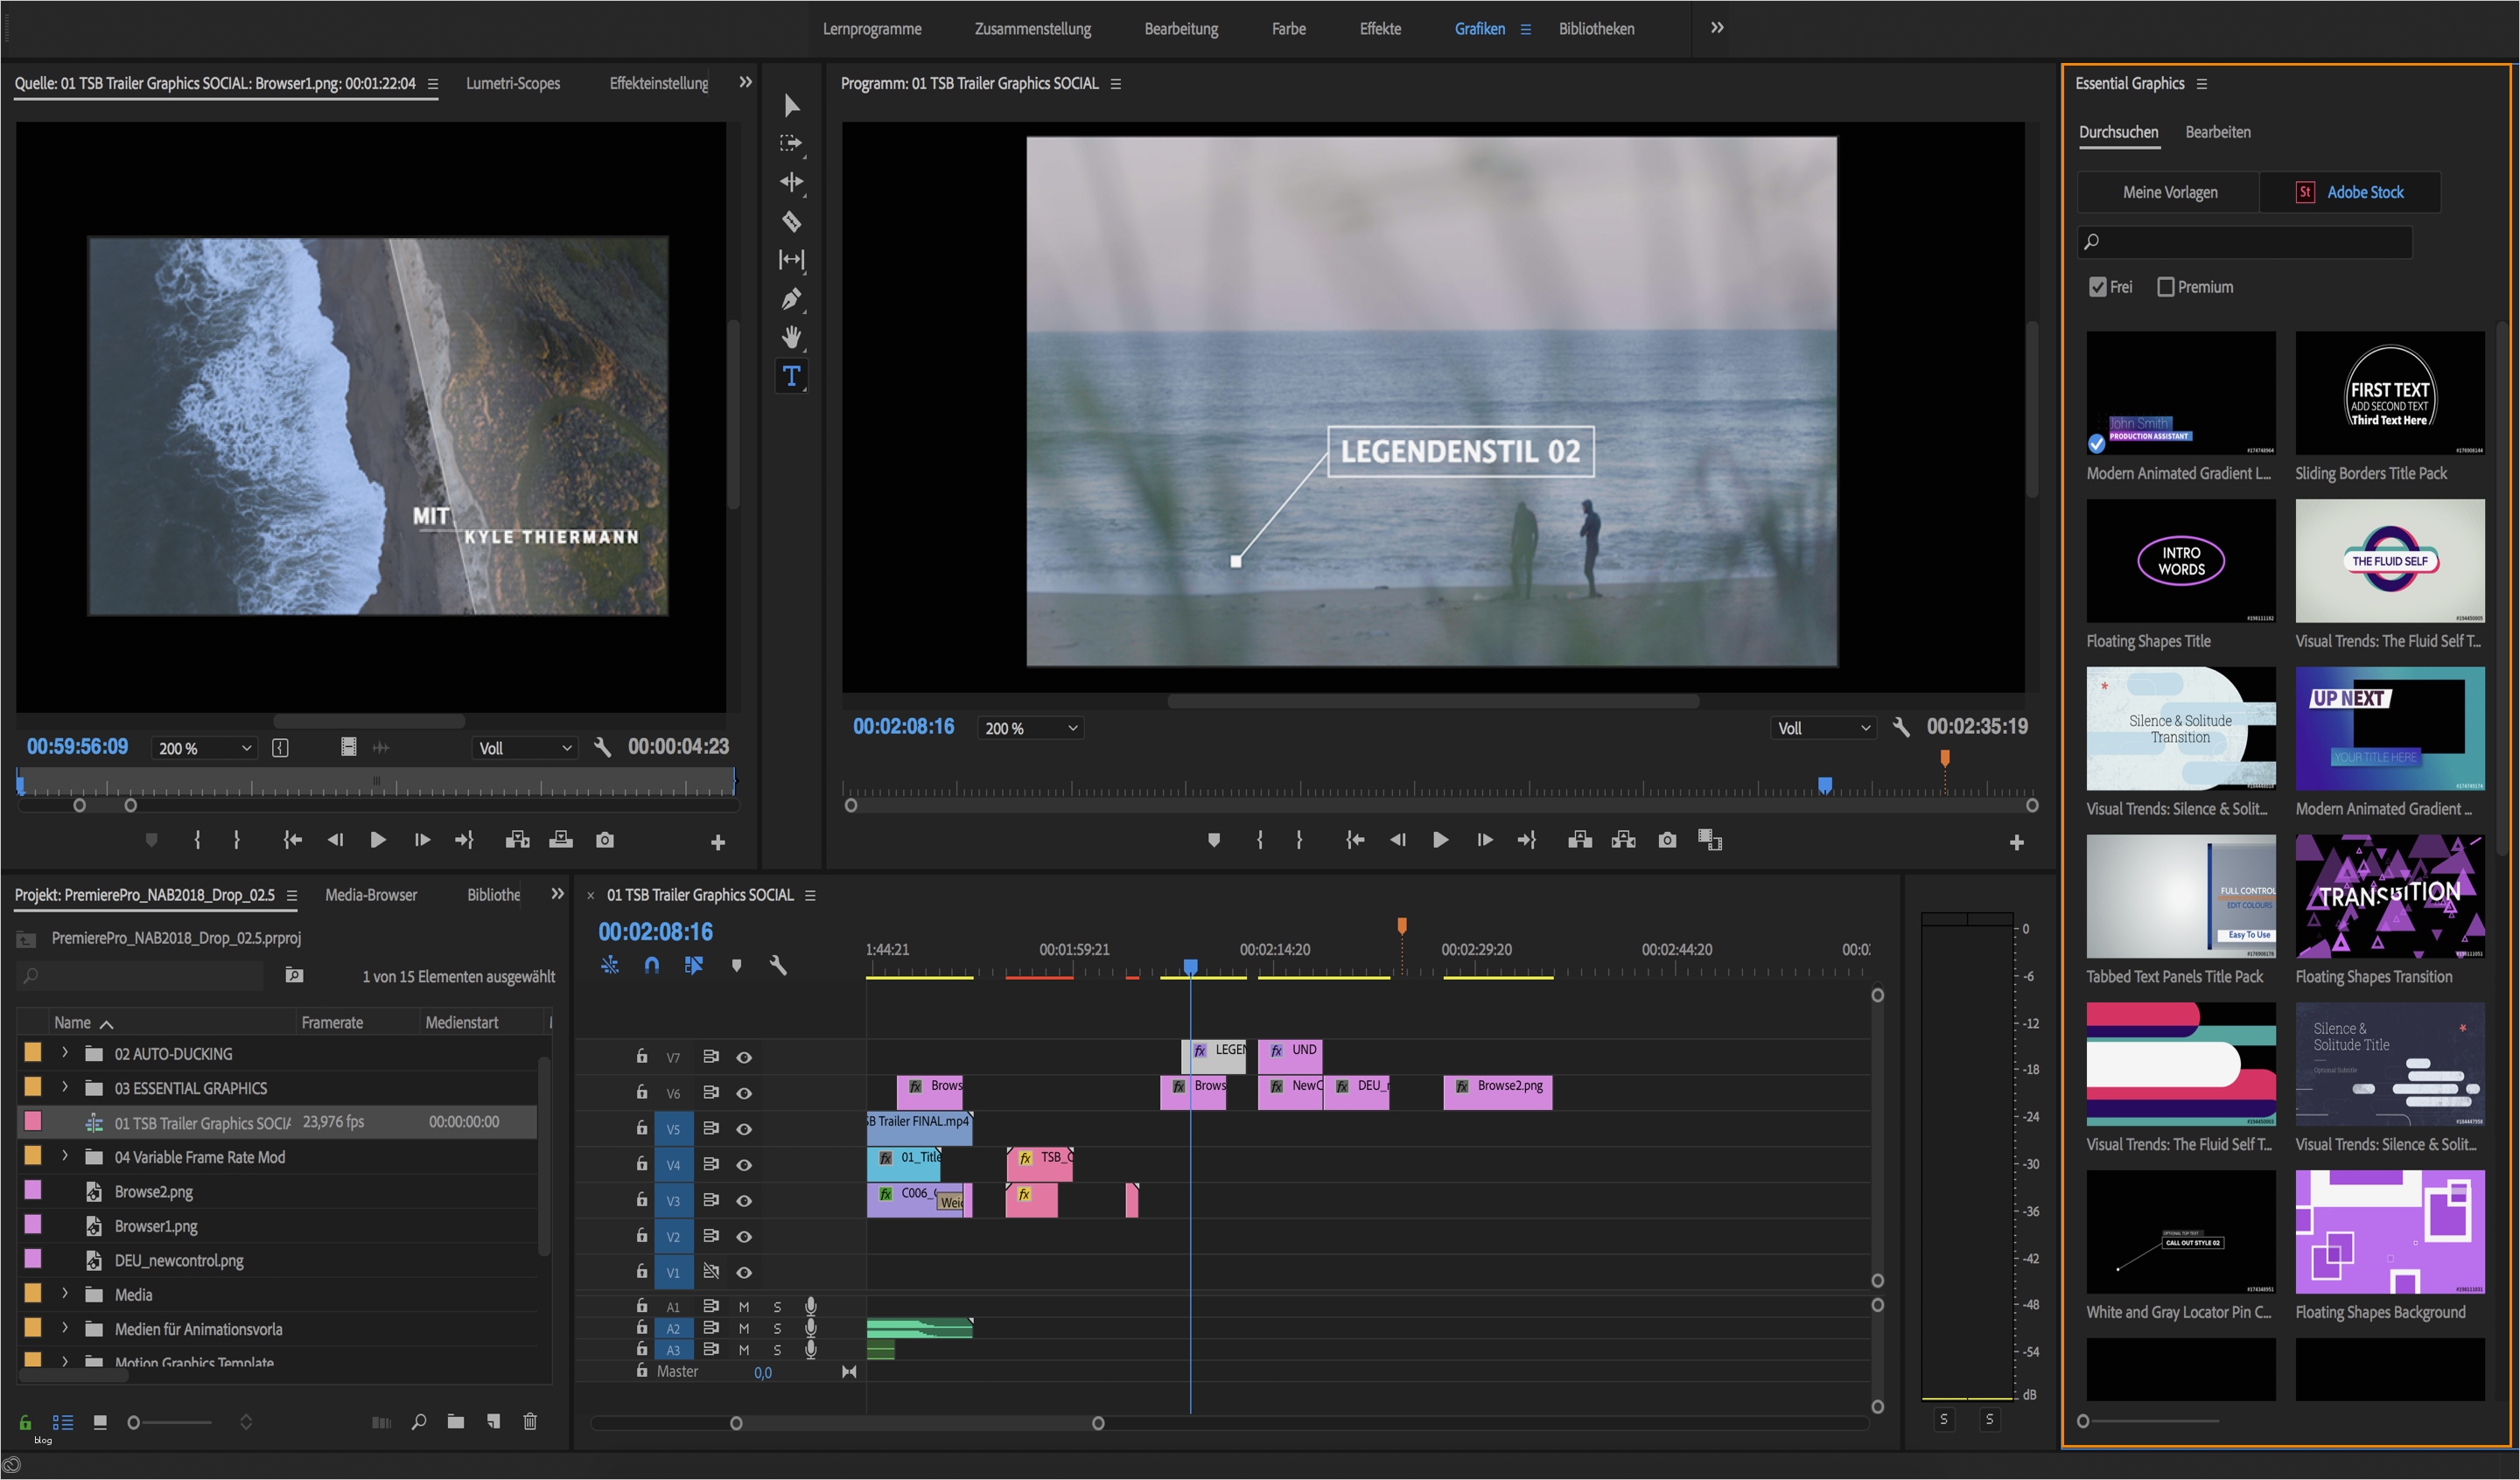Open the Bearbeiten tab in Essential Graphics
The height and width of the screenshot is (1480, 2520).
(2217, 132)
